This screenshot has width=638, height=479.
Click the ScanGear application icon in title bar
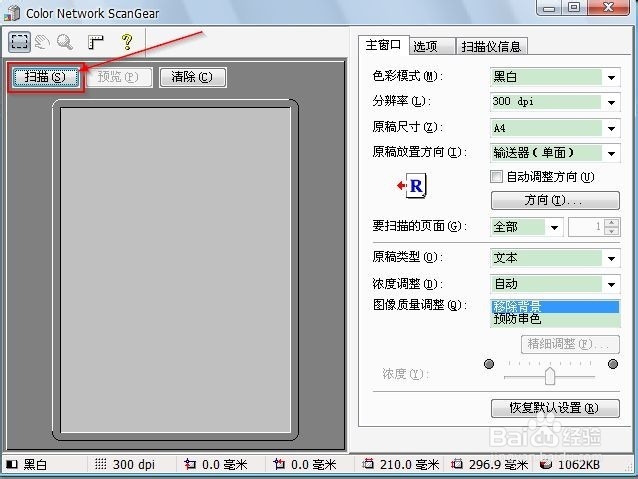click(x=12, y=13)
